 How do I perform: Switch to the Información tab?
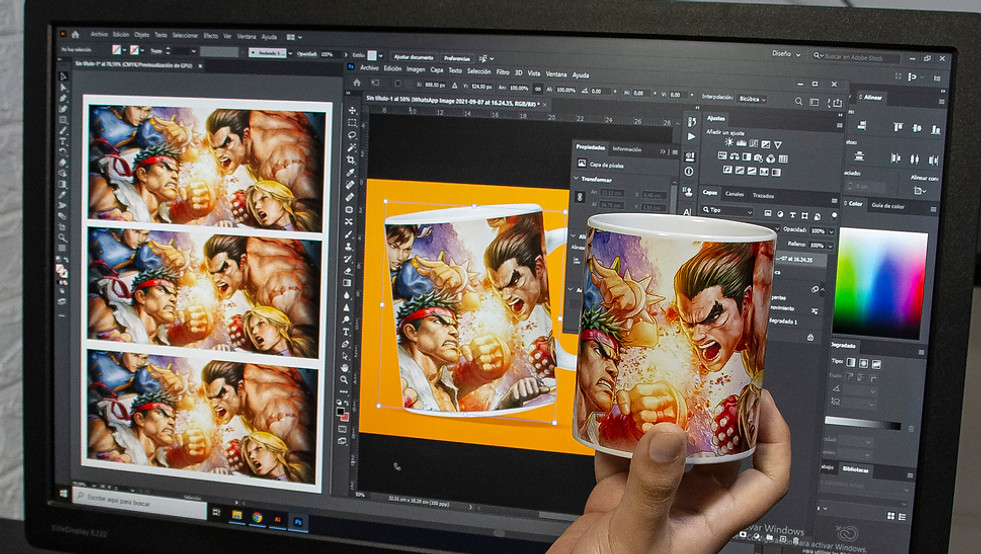pos(626,150)
